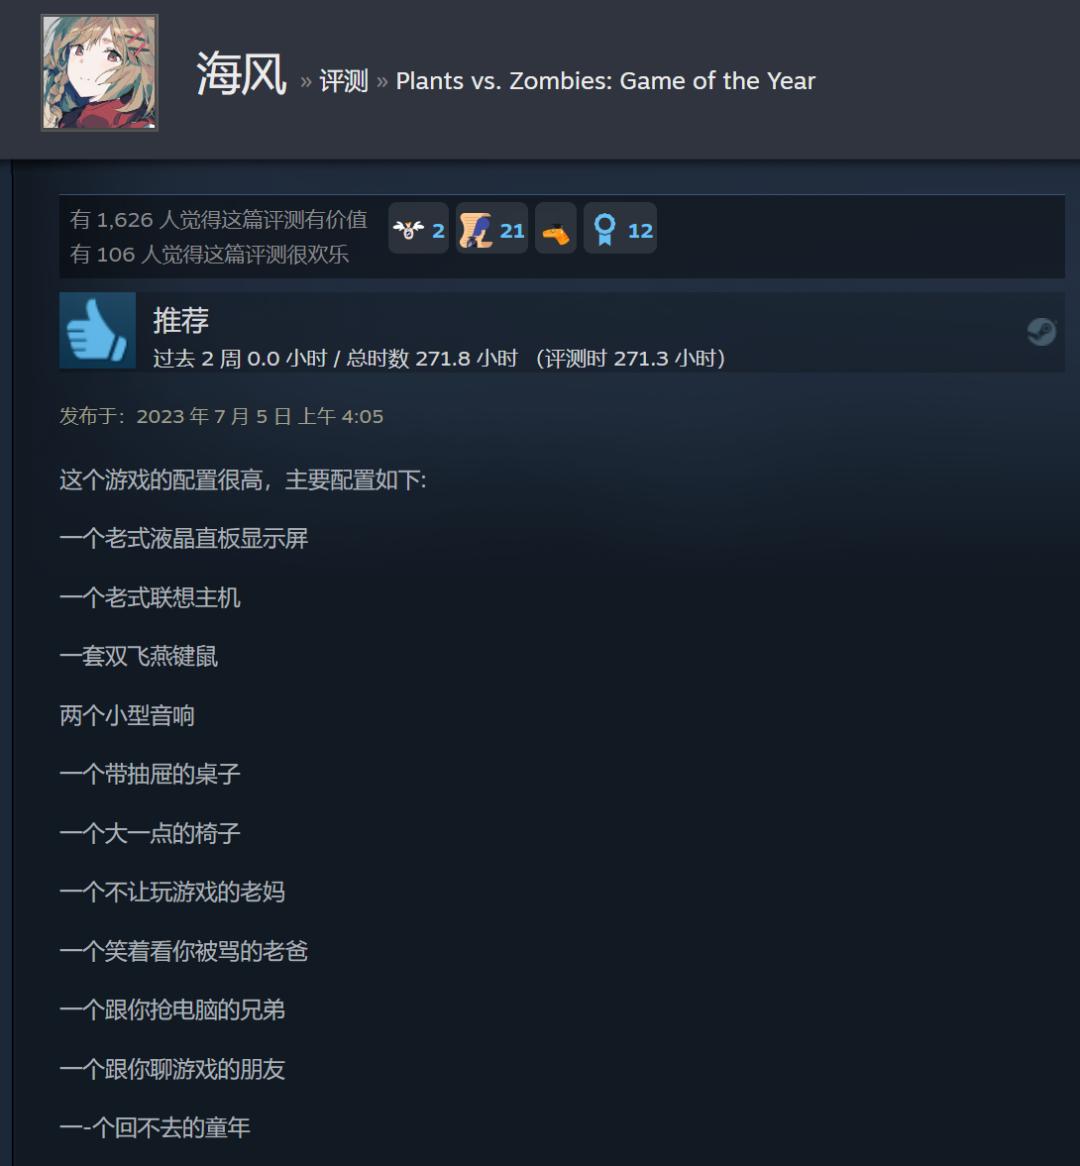Click the orange giraffe award badge

click(556, 229)
